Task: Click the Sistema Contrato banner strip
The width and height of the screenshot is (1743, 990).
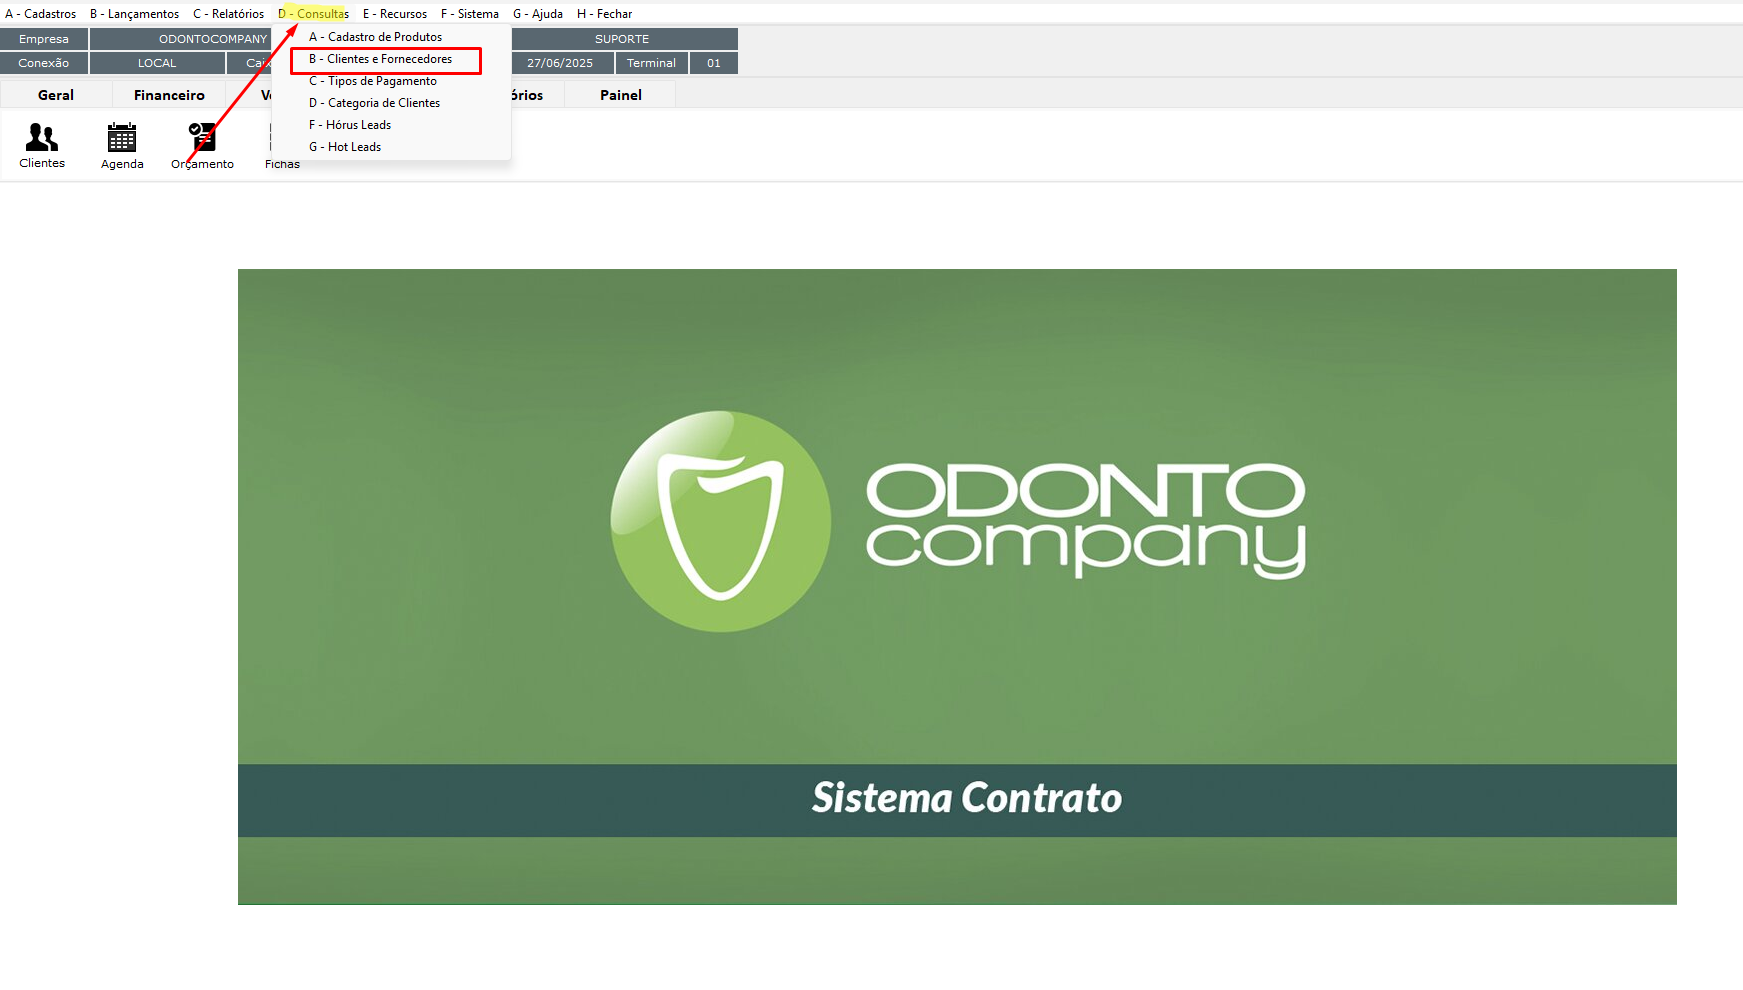Action: [x=957, y=800]
